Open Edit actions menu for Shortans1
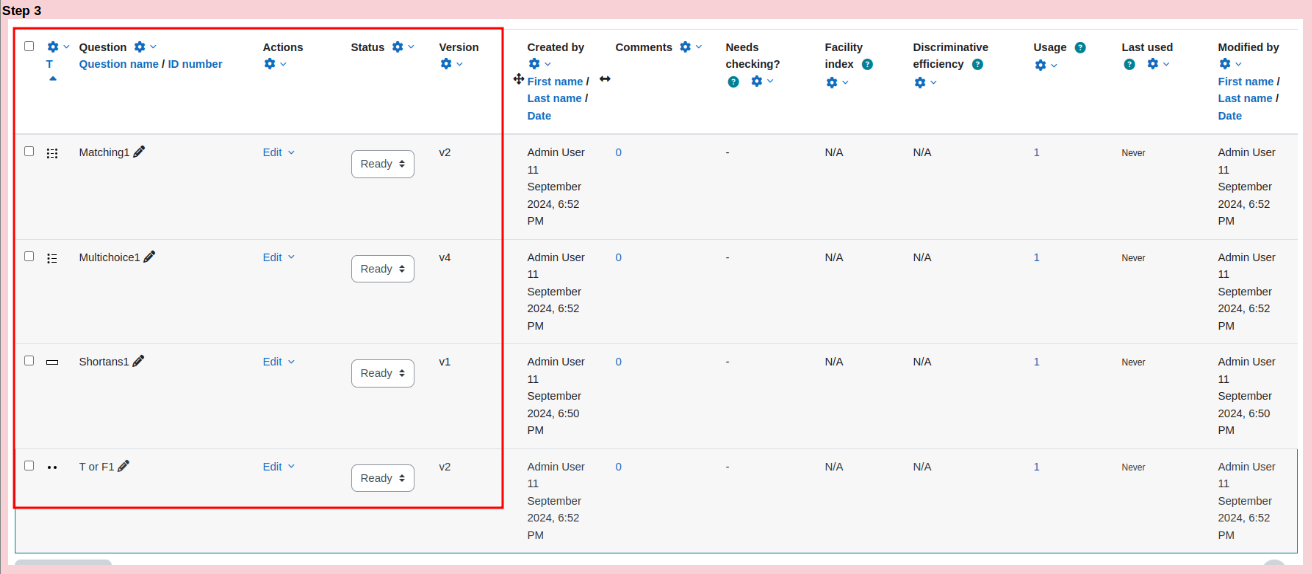 coord(279,362)
